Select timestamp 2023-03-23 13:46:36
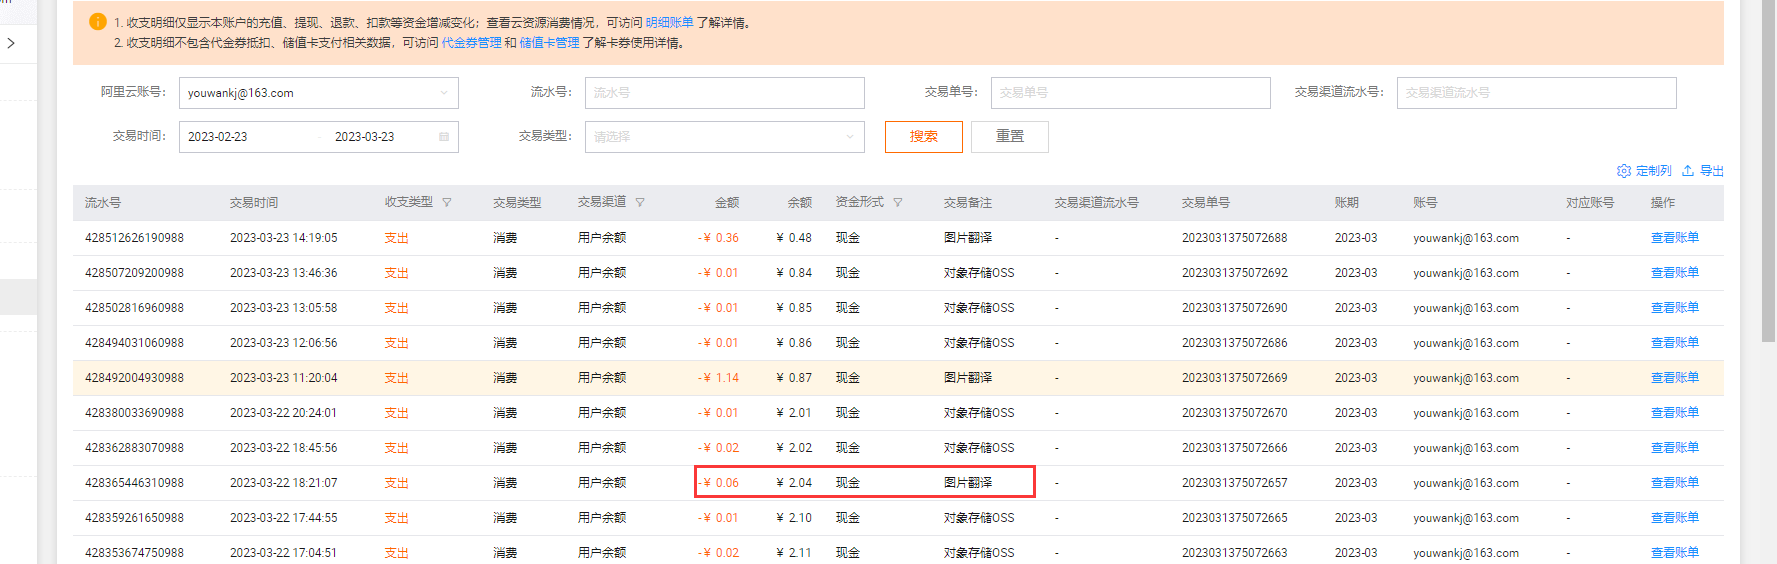Screen dimensions: 1777x564 click(284, 273)
